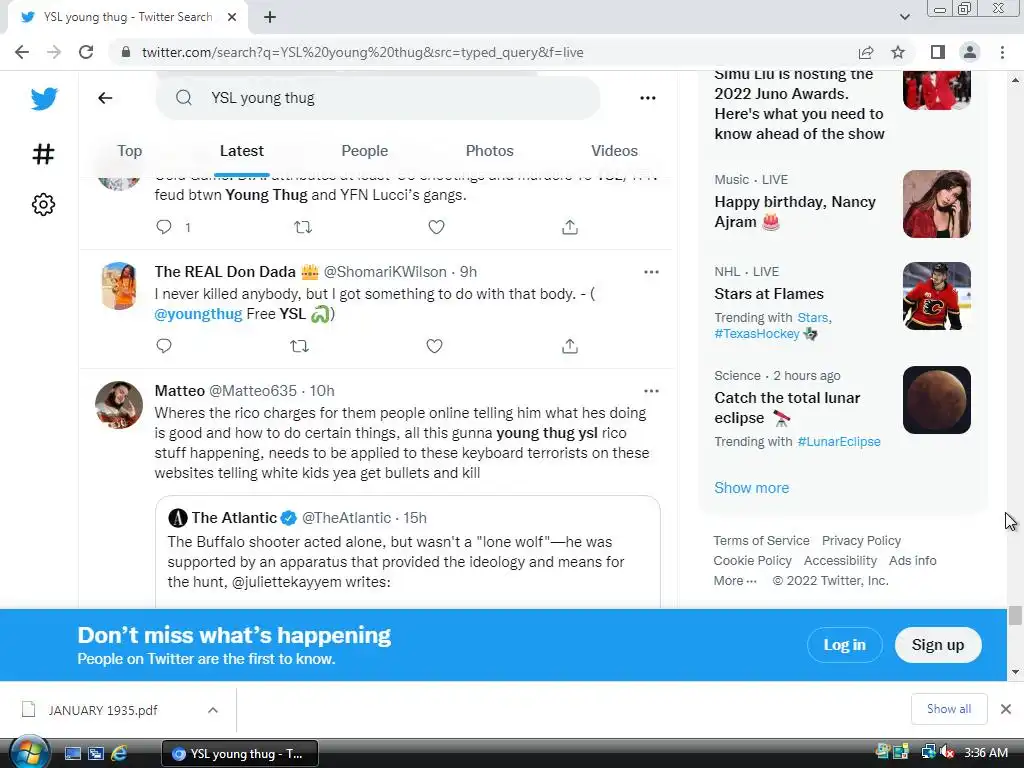Close the YSL young thug tab

(x=232, y=17)
